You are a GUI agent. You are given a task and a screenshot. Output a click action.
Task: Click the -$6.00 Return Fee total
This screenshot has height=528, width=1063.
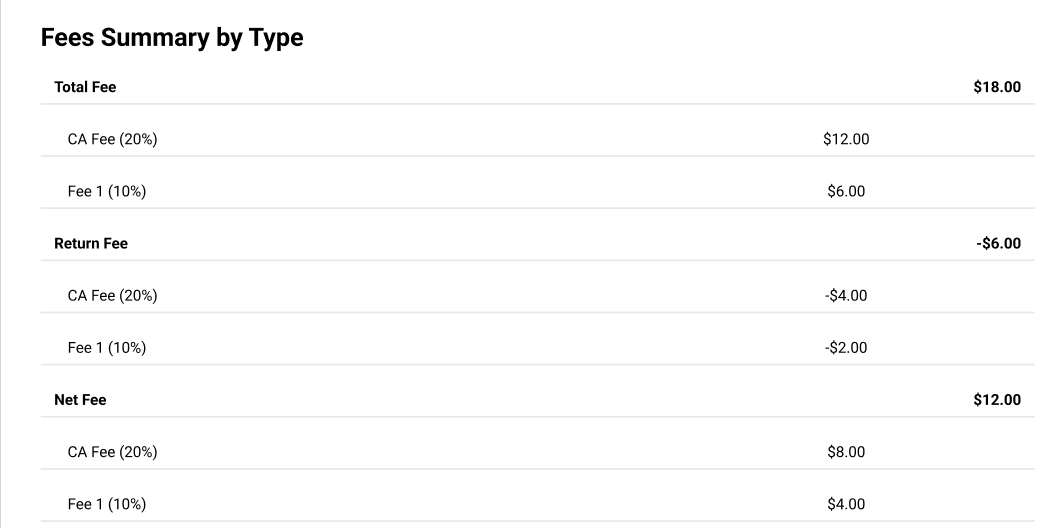tap(998, 243)
